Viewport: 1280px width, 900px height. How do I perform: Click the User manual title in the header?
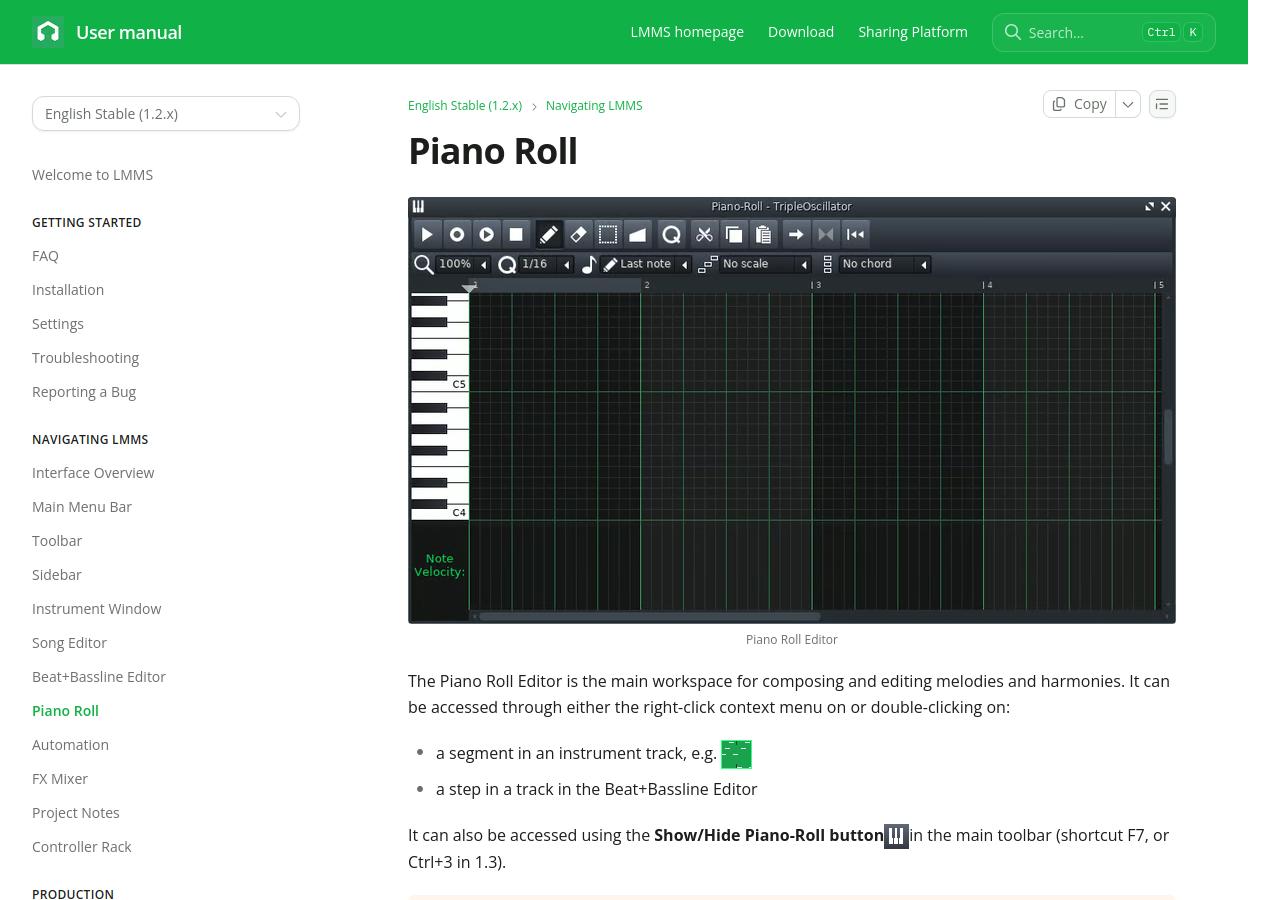(129, 32)
